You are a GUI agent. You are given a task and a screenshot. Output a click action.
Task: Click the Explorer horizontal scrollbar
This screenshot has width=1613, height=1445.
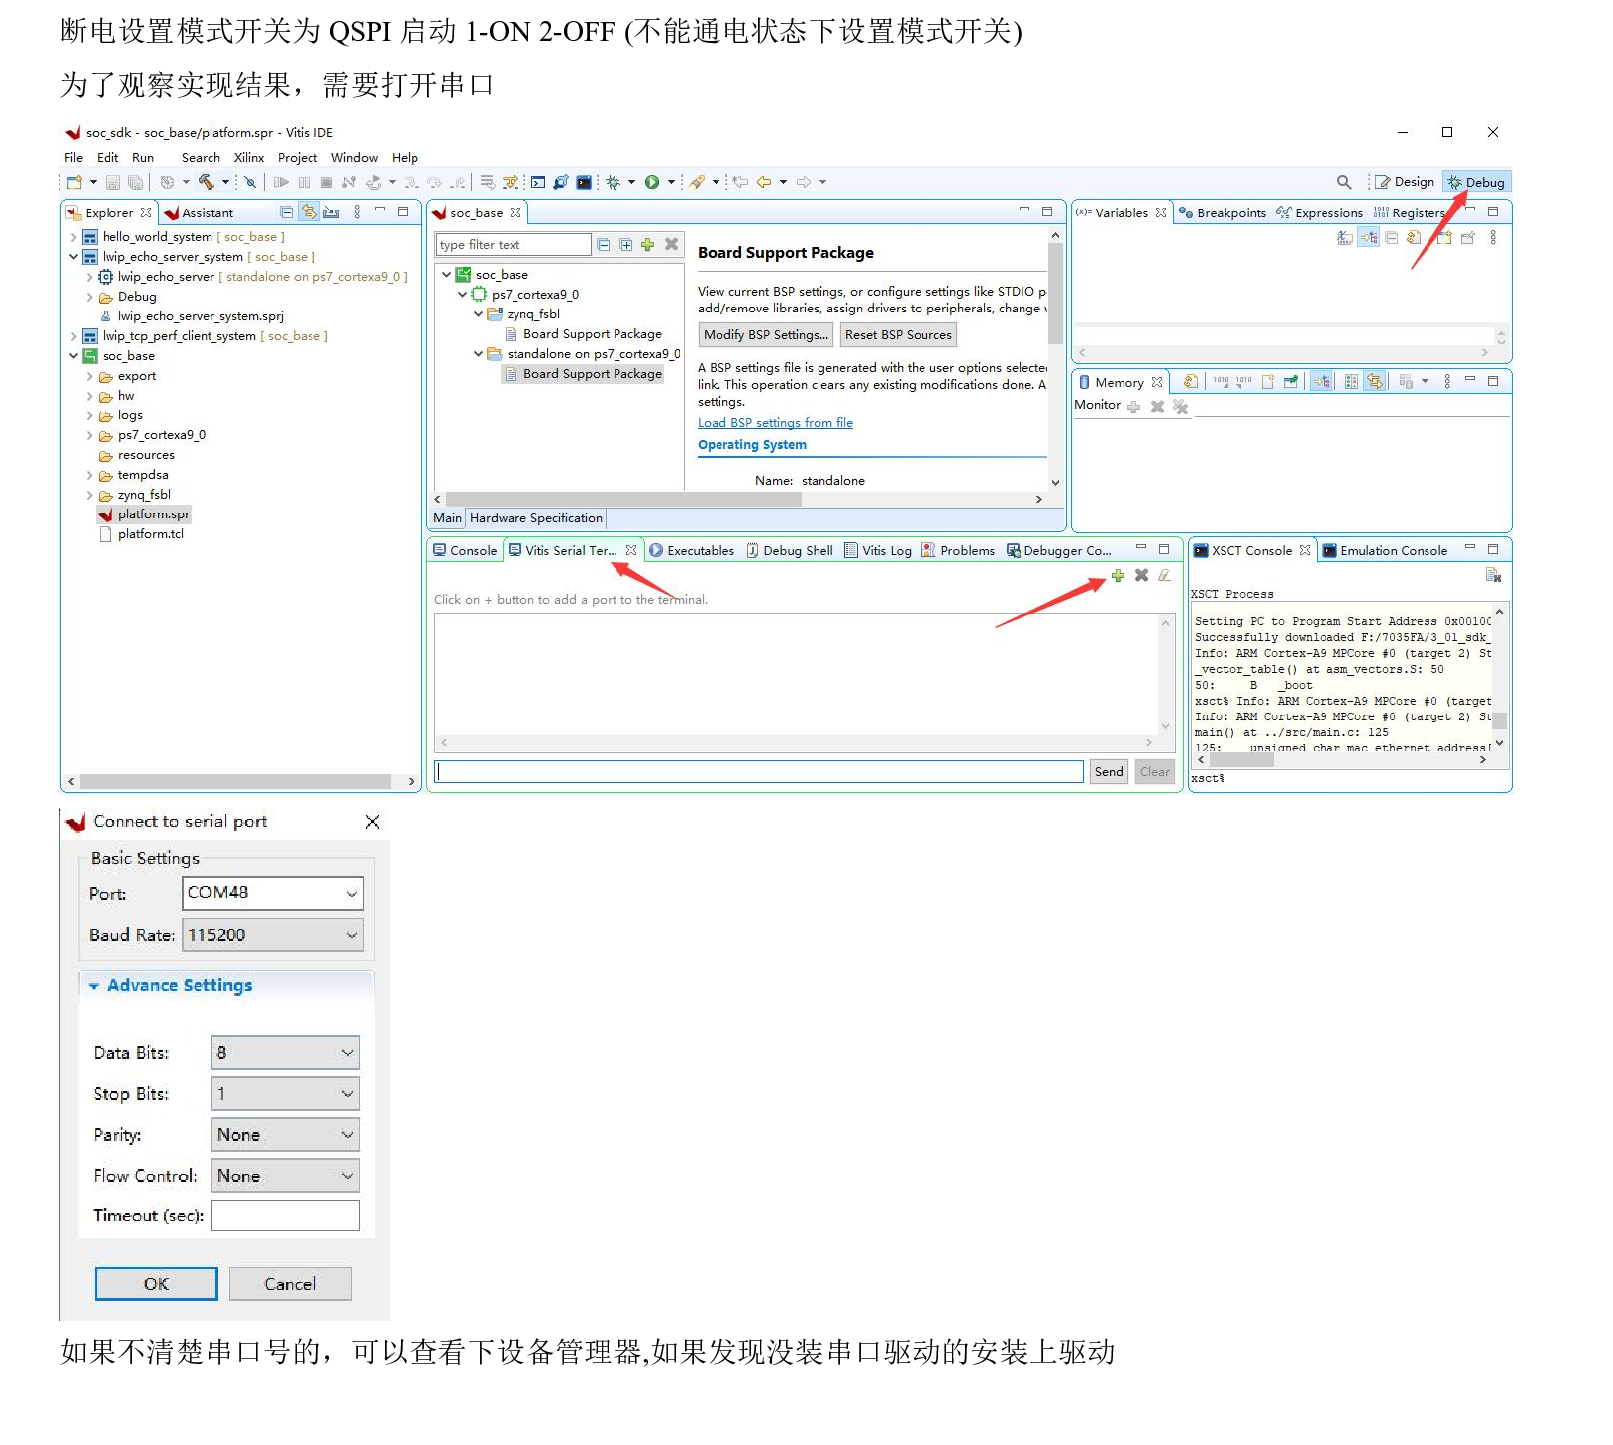(x=235, y=781)
